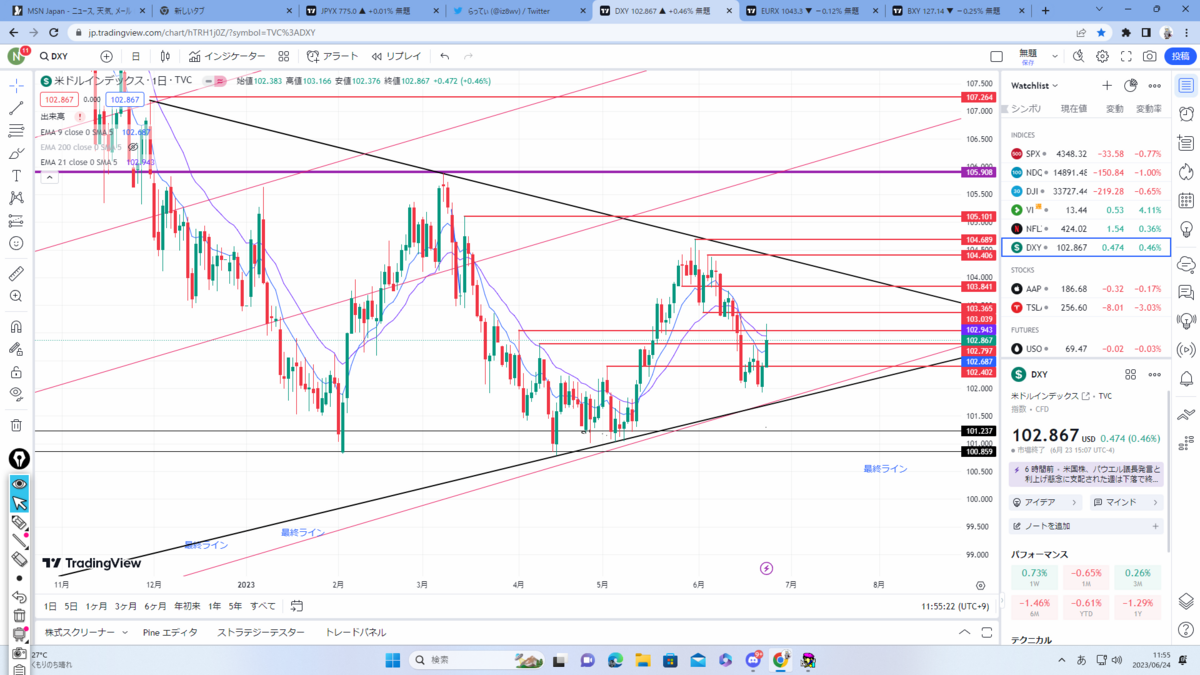Select the crosshair cursor tool

pos(17,85)
